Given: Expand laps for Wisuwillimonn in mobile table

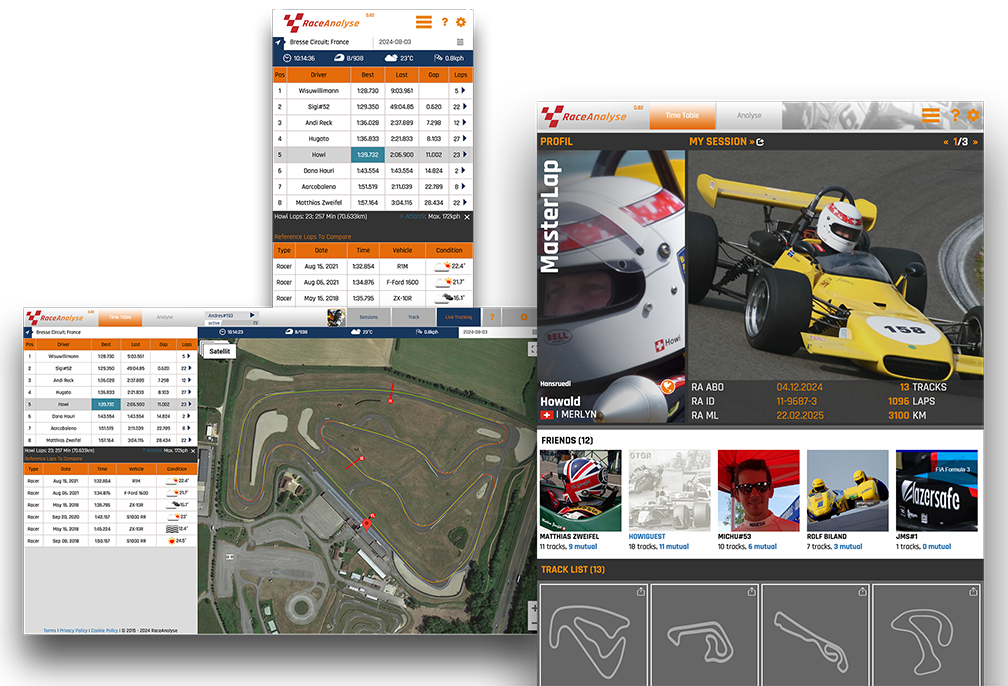Looking at the screenshot, I should click(x=464, y=91).
